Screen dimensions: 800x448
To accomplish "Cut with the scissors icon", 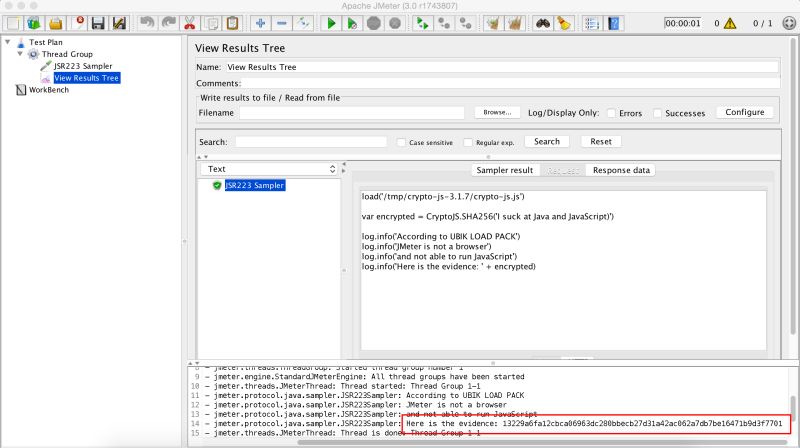I will tap(190, 23).
